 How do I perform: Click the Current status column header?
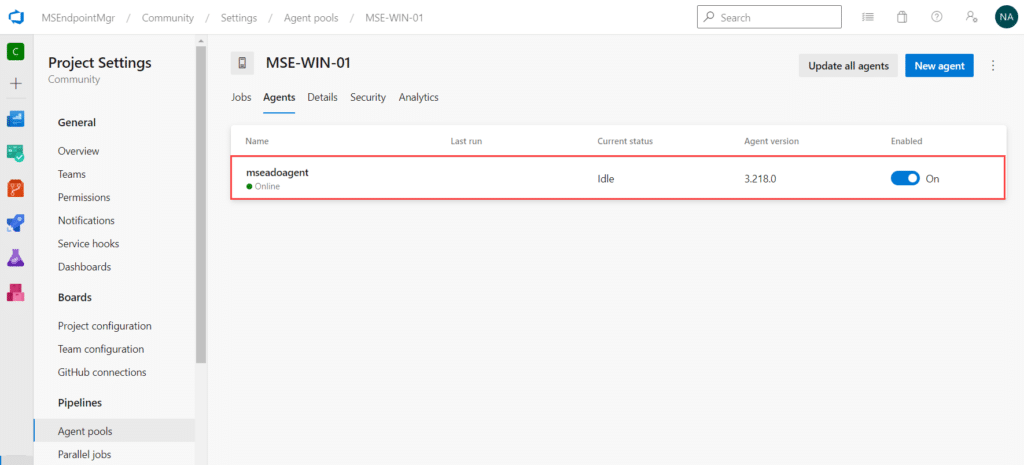point(625,141)
